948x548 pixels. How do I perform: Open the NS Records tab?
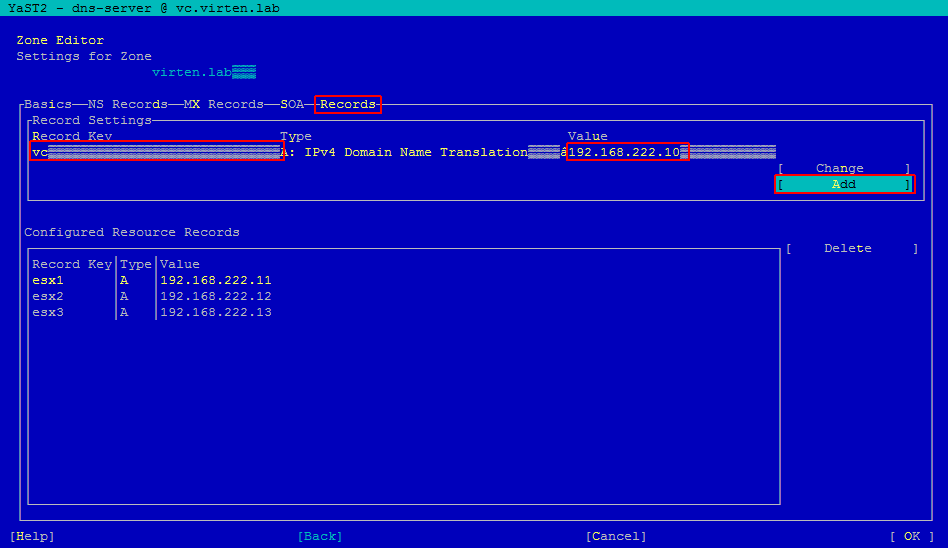(x=128, y=104)
